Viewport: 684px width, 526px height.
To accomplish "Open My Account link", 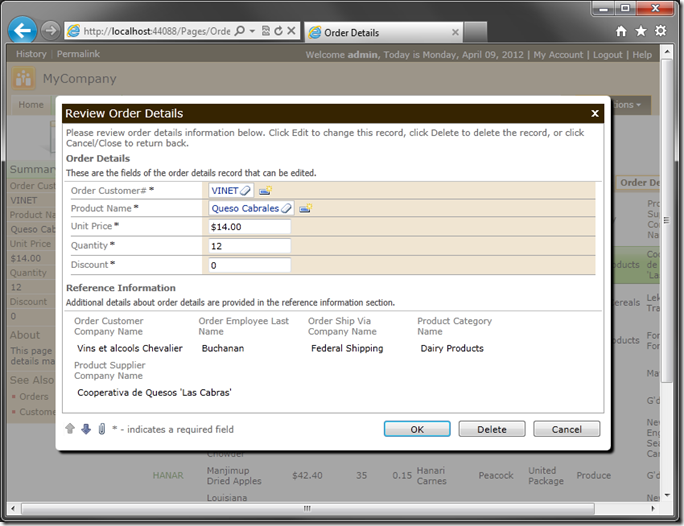I will pyautogui.click(x=558, y=55).
